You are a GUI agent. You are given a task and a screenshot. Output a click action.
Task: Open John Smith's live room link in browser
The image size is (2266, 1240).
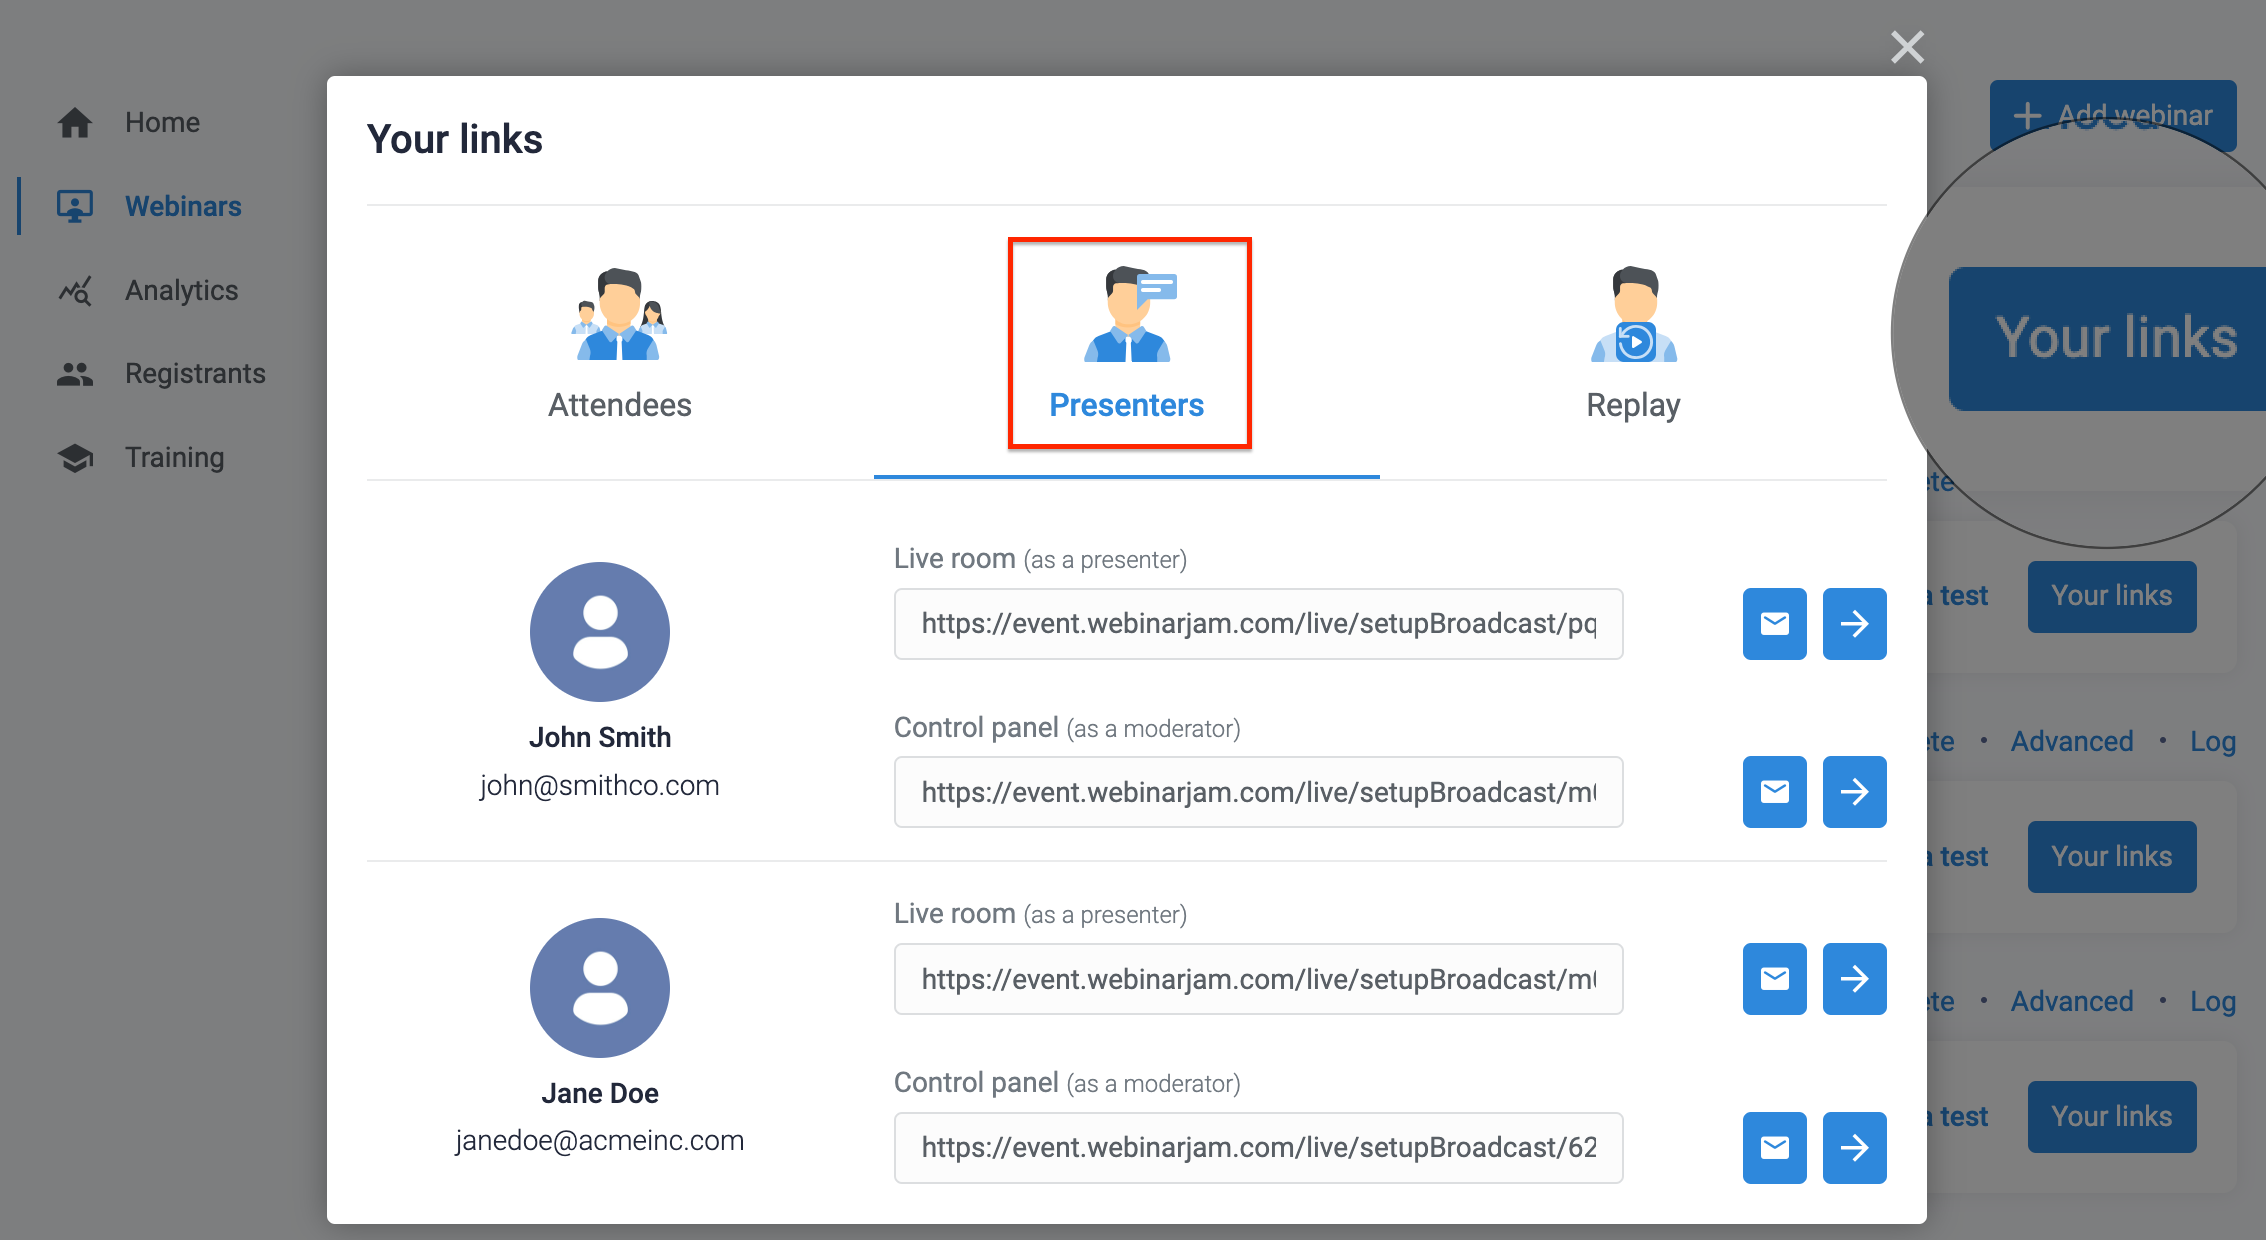(x=1854, y=624)
